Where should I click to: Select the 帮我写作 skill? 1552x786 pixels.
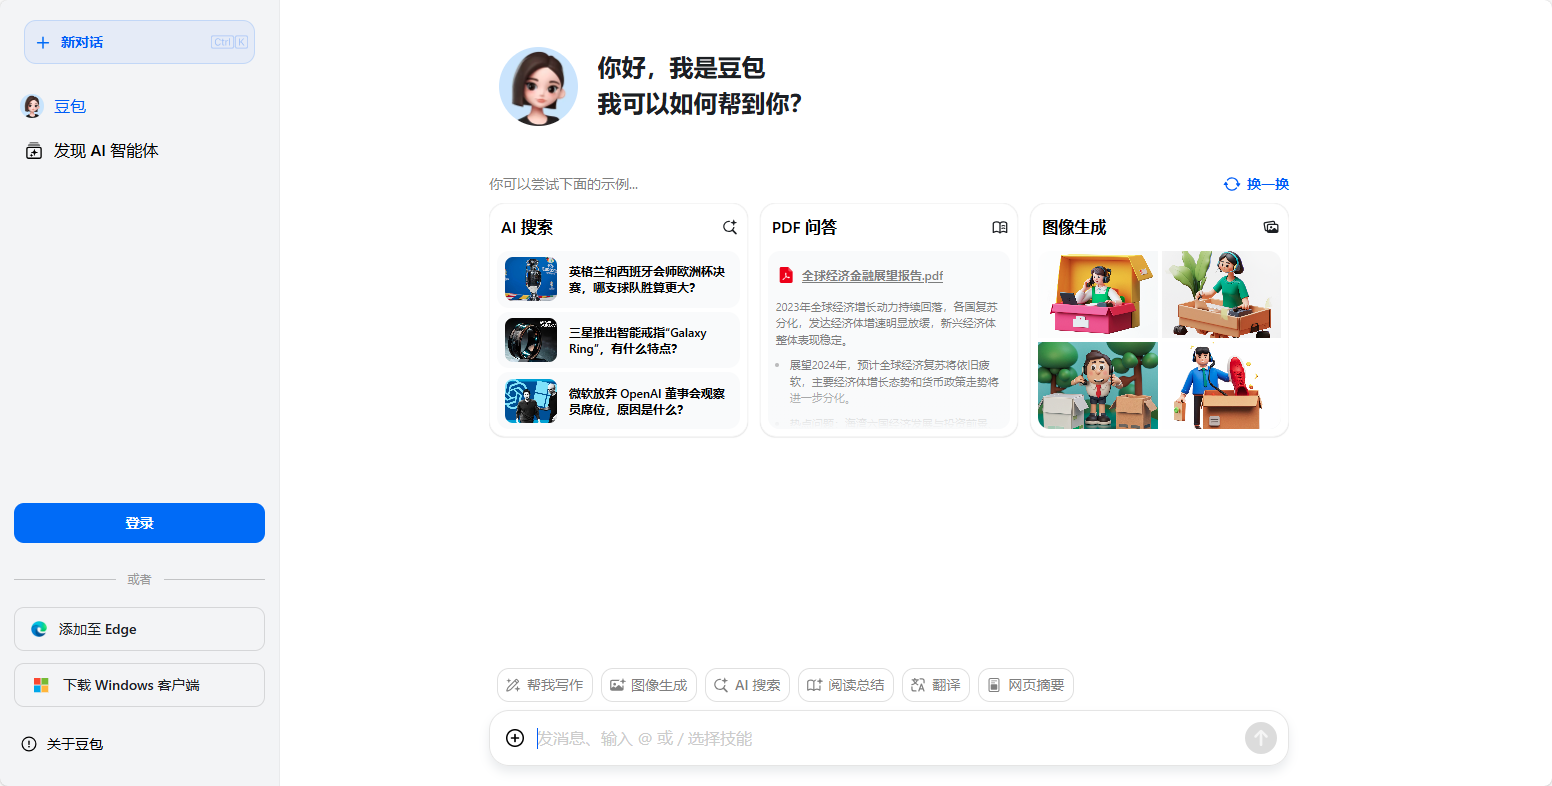click(544, 685)
